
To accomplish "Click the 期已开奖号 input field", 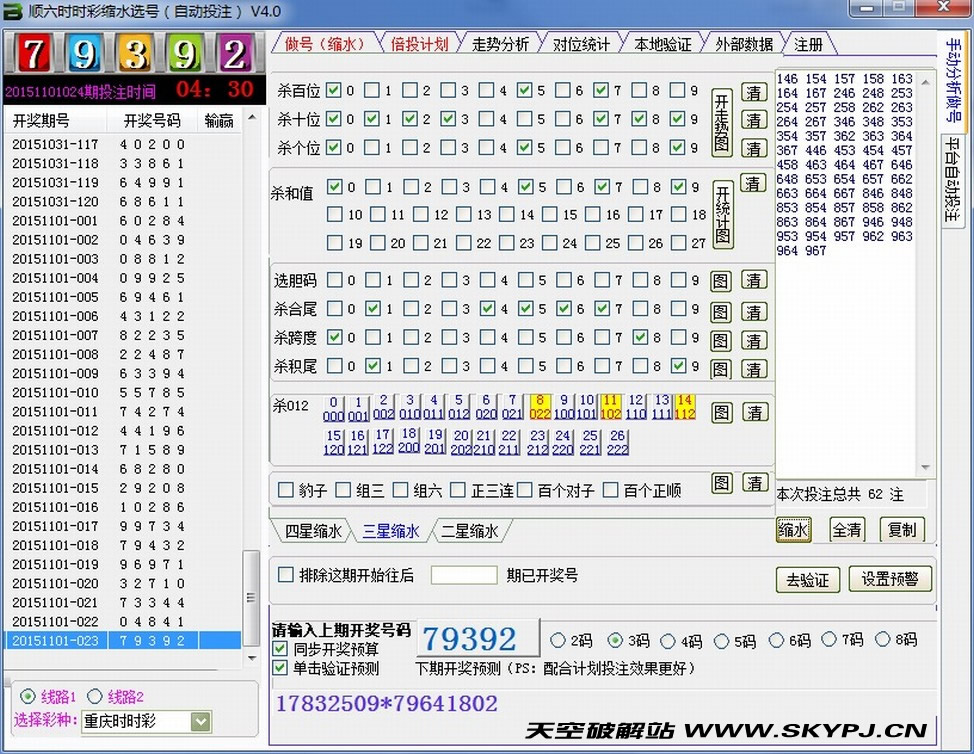I will 463,575.
